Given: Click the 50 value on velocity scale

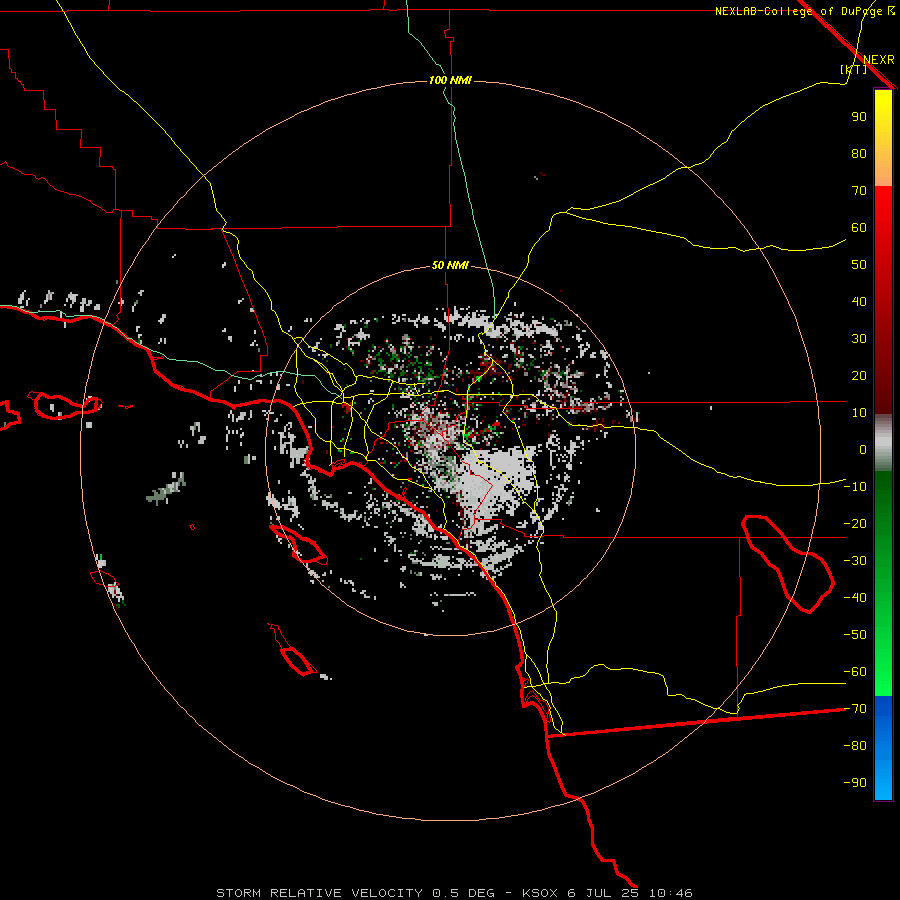Looking at the screenshot, I should coord(859,265).
